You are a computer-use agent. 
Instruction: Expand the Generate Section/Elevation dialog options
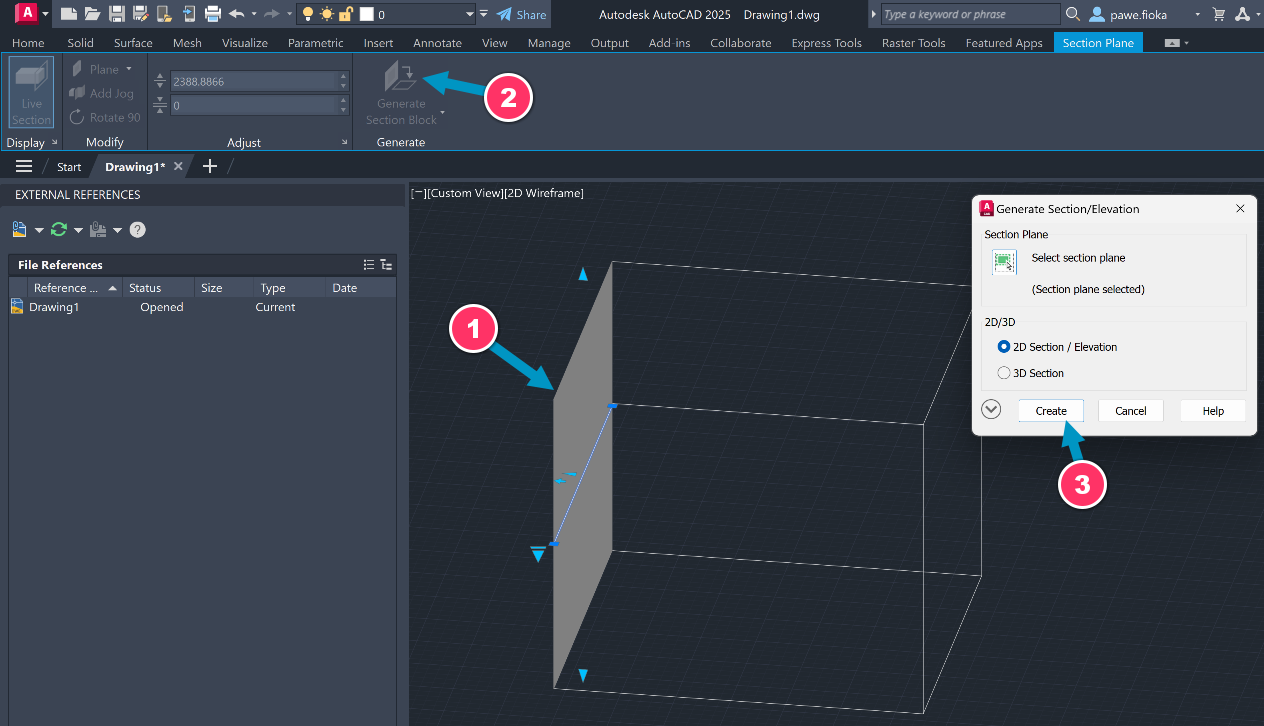click(991, 409)
